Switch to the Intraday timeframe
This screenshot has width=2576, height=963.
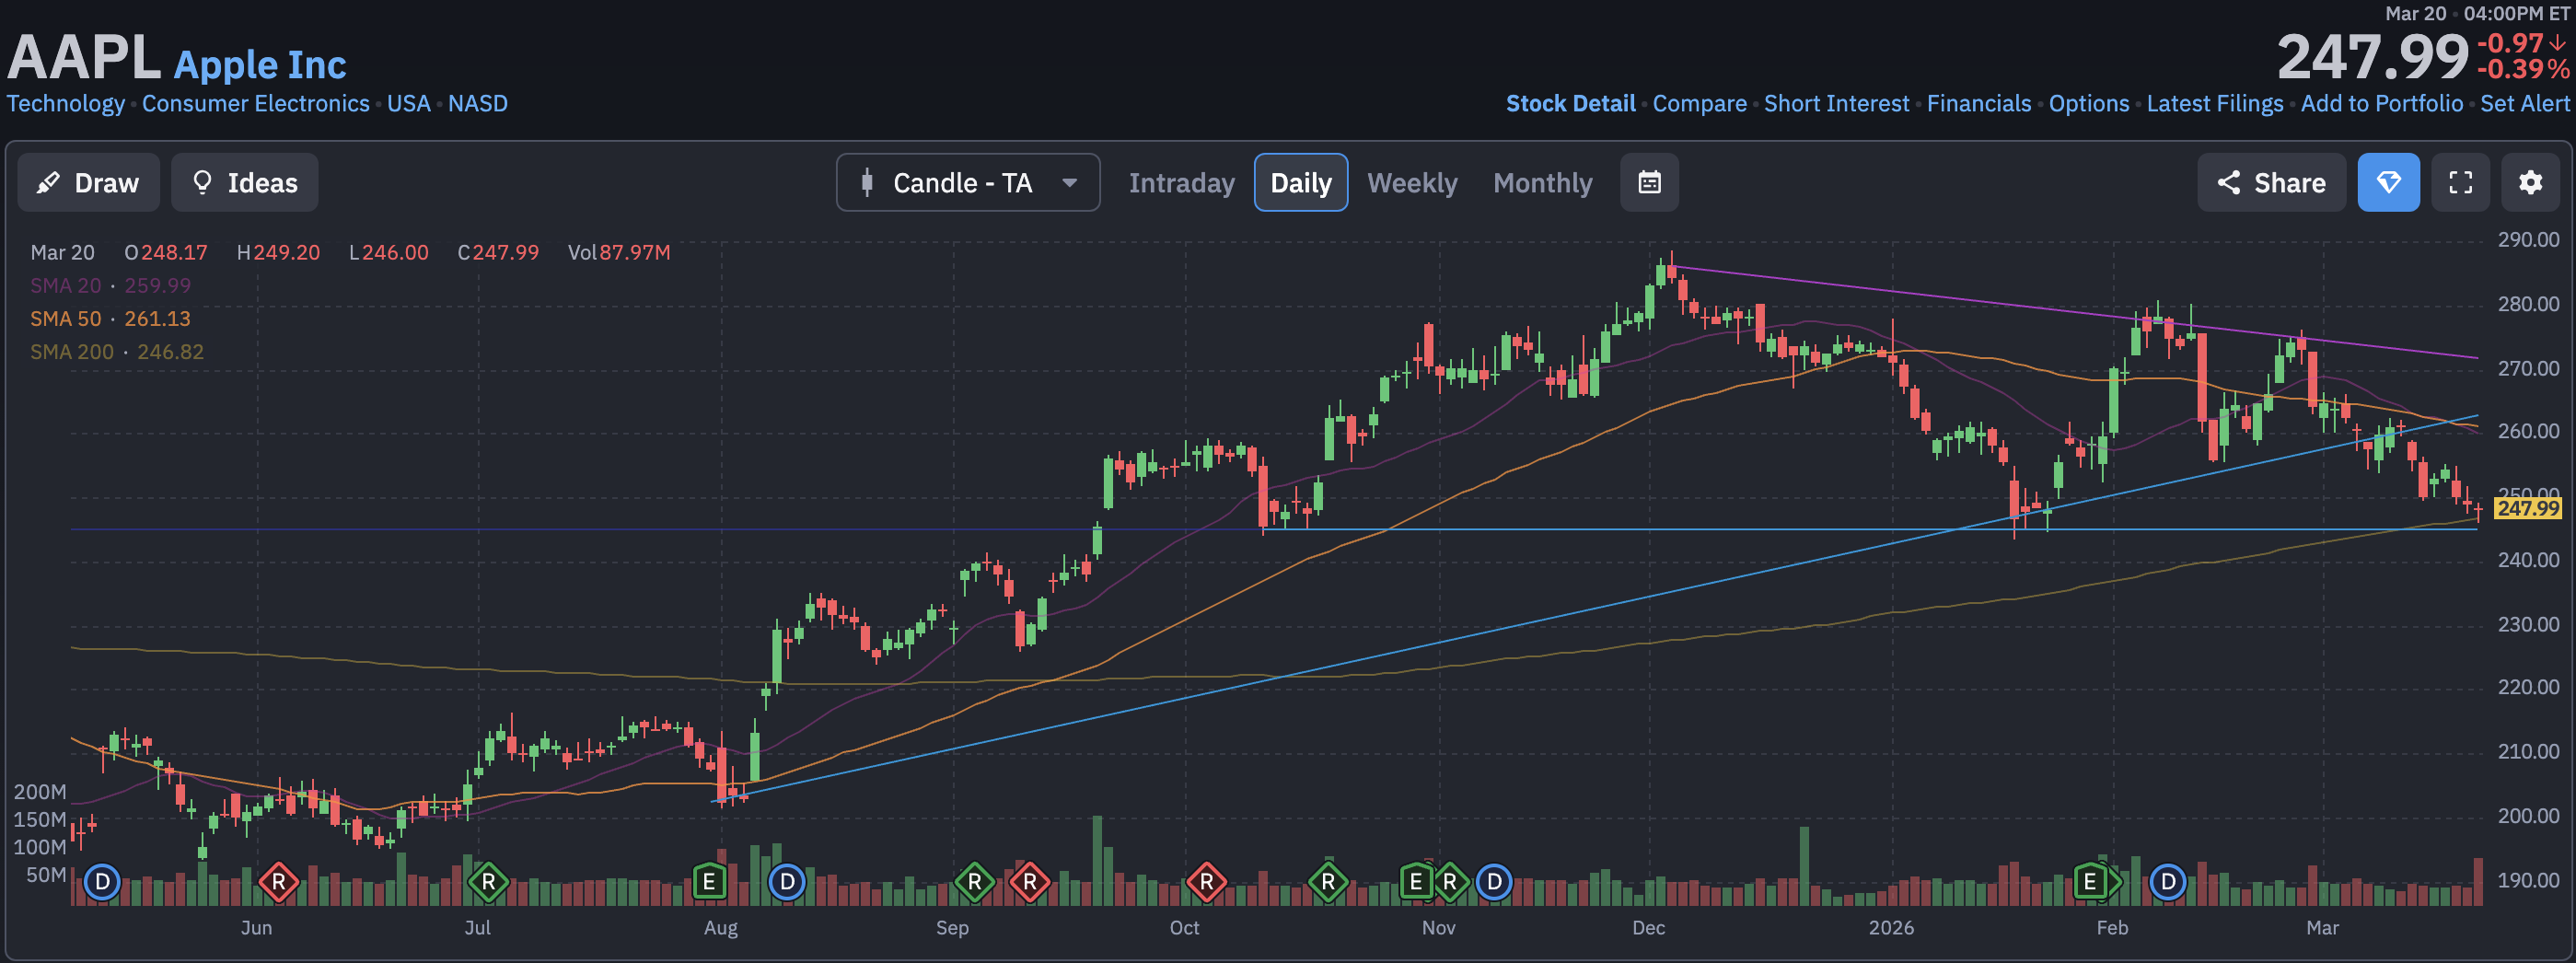pyautogui.click(x=1181, y=183)
